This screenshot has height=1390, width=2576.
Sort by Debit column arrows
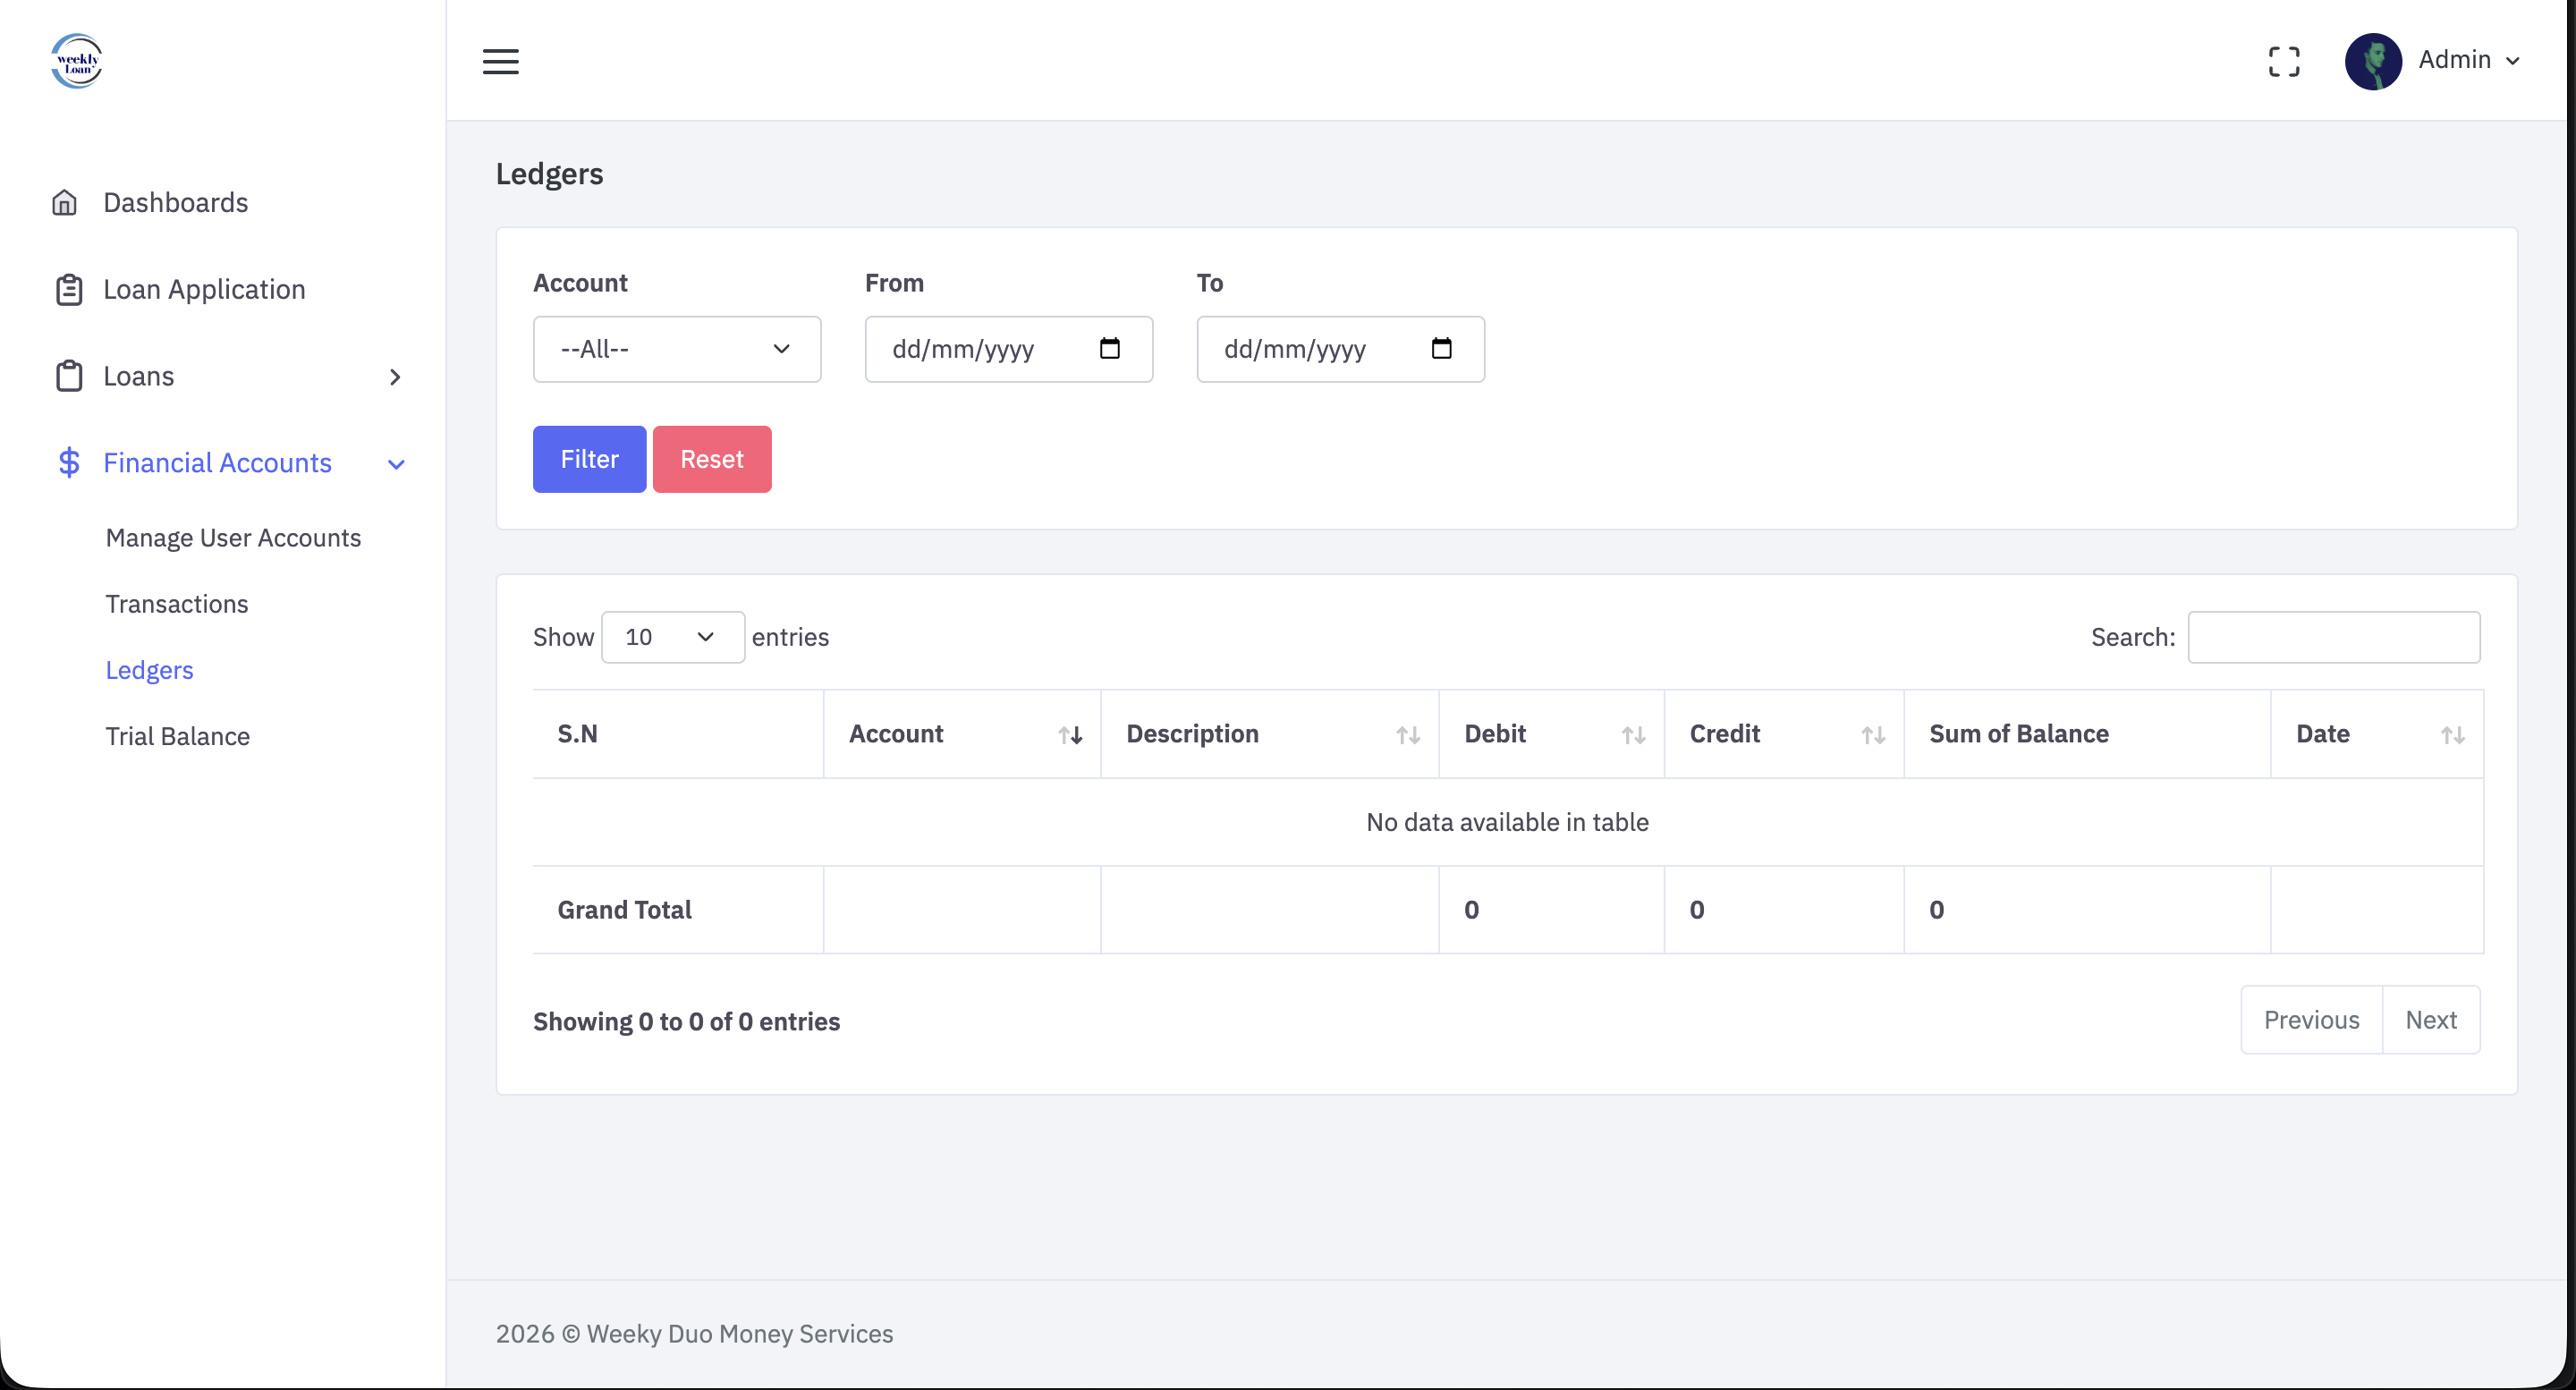[x=1633, y=735]
